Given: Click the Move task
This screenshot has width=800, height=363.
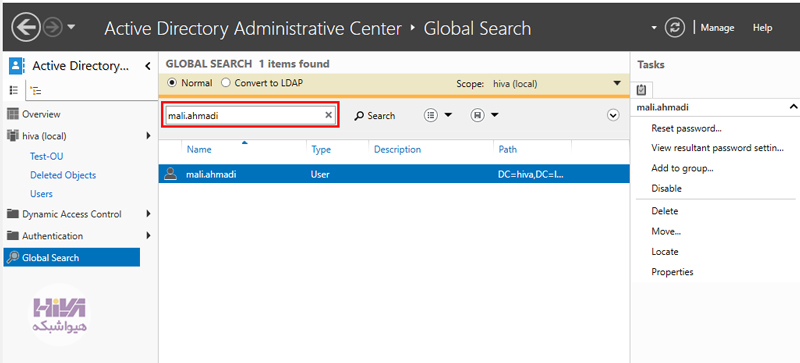Looking at the screenshot, I should (x=666, y=231).
